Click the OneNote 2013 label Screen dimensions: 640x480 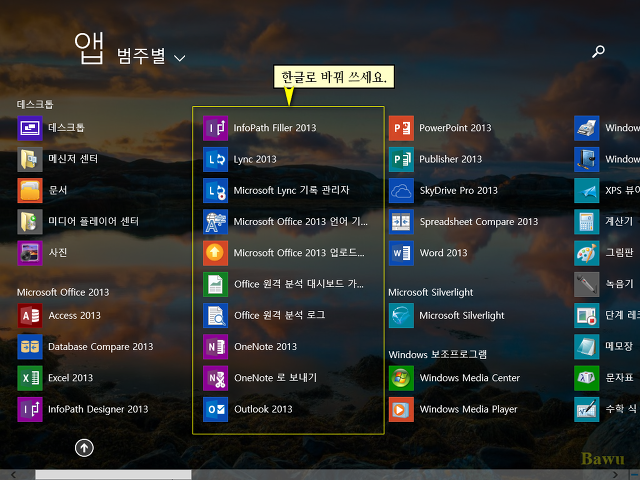point(265,347)
